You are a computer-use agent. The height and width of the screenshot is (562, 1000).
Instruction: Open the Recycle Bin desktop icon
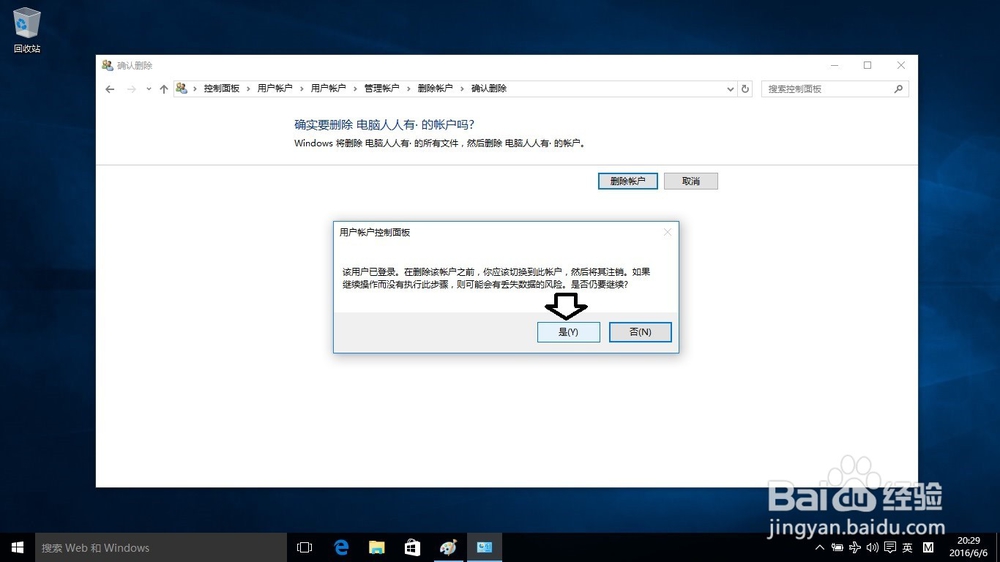click(27, 30)
